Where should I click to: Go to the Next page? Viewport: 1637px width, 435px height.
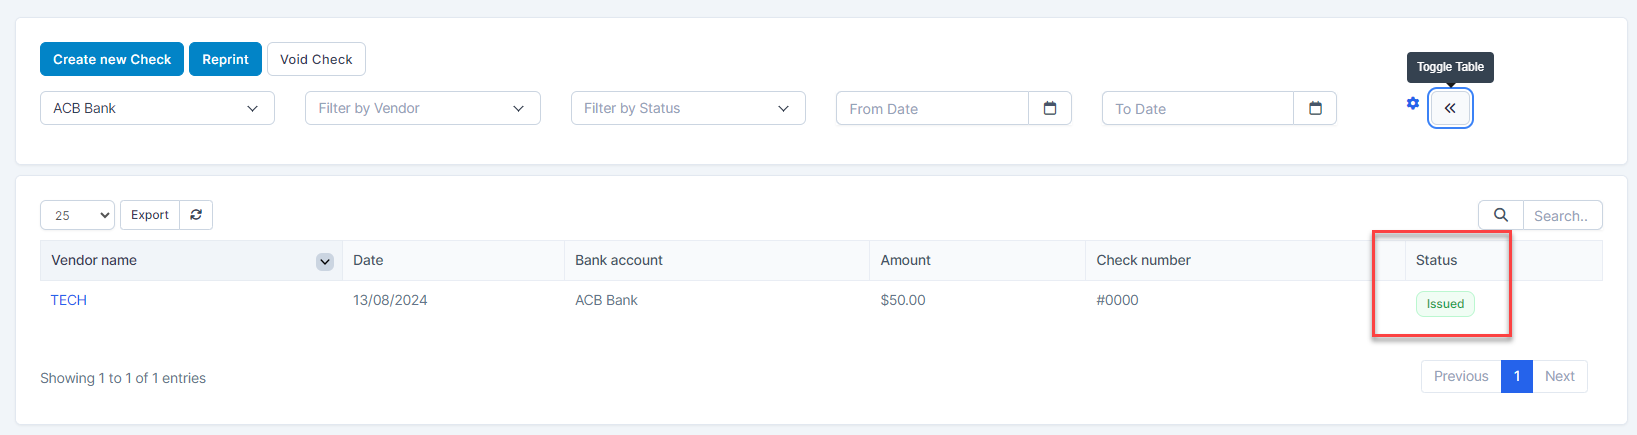(1559, 376)
